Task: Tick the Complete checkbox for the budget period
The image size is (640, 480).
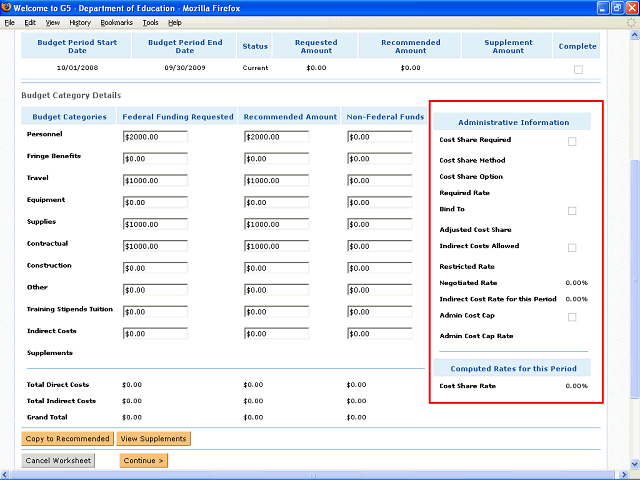Action: pos(577,69)
